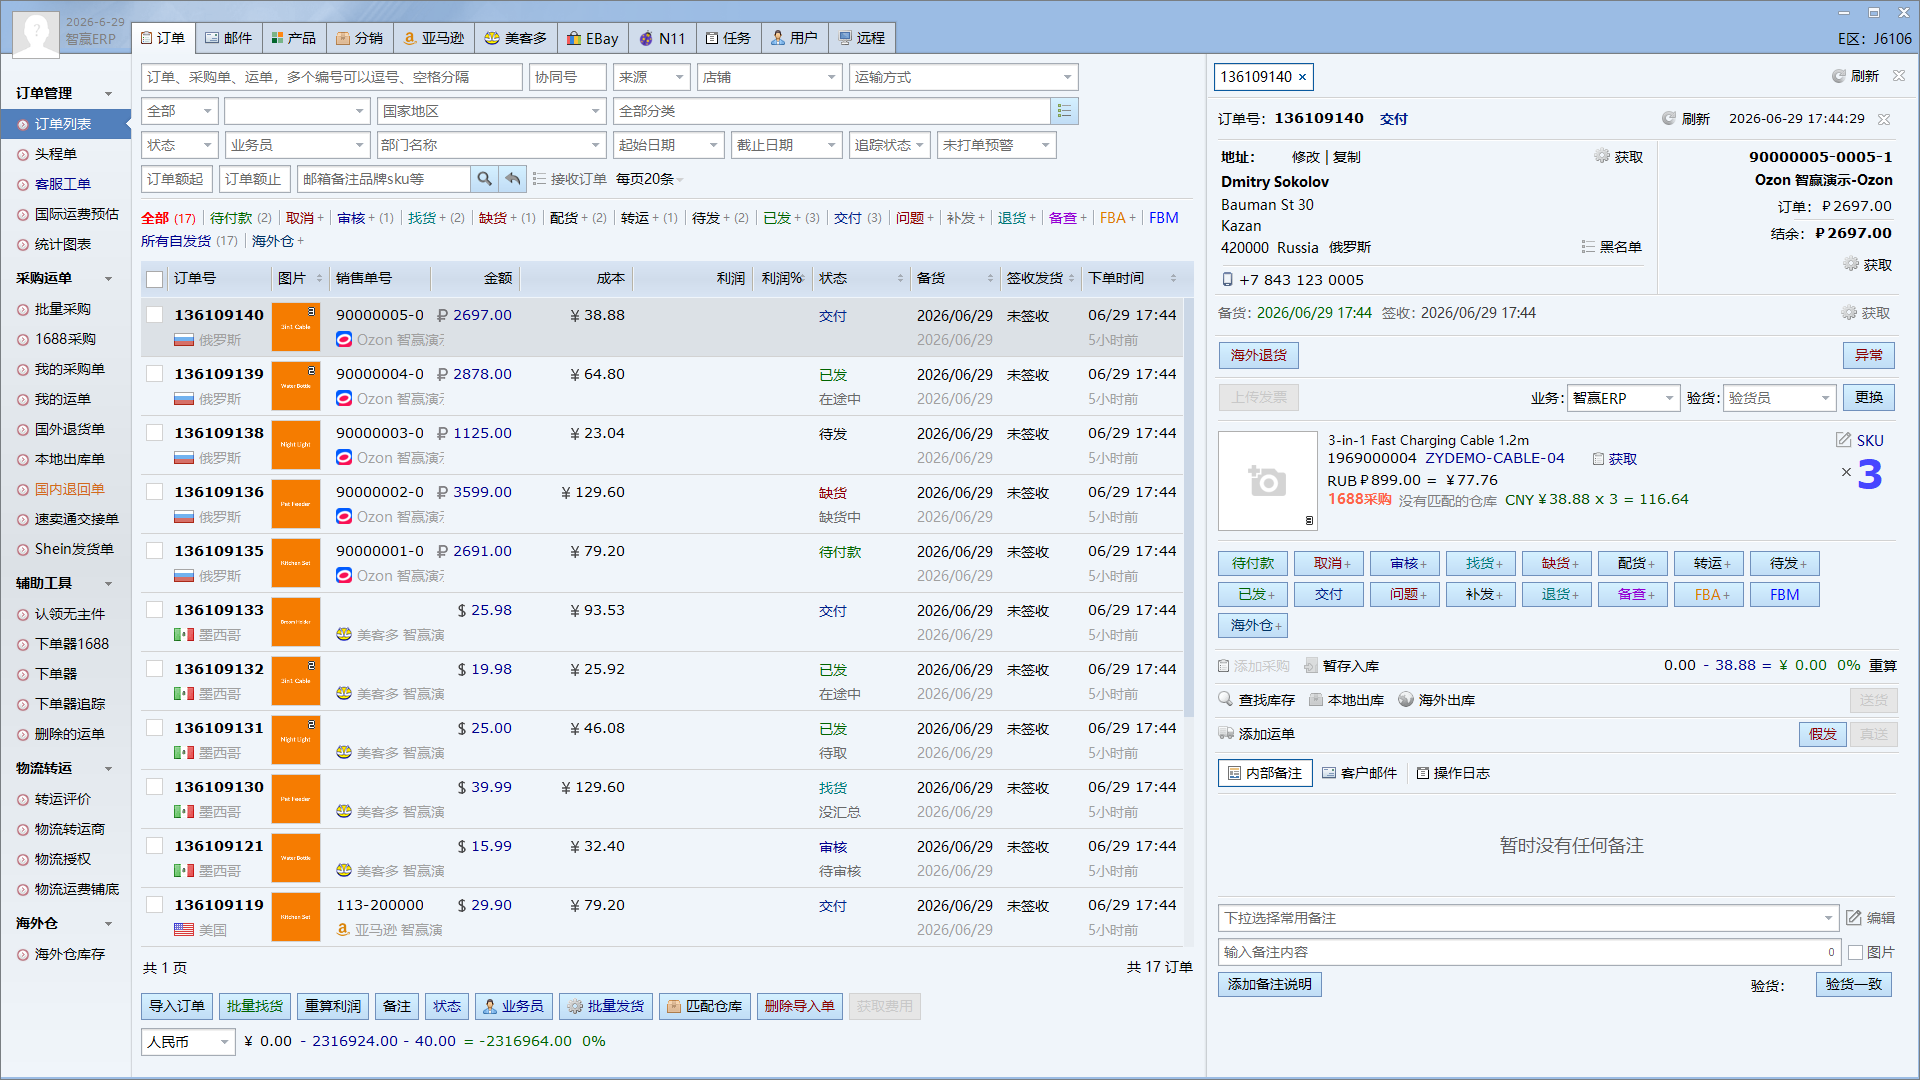
Task: Open the 未打单预警 dropdown
Action: pyautogui.click(x=996, y=145)
